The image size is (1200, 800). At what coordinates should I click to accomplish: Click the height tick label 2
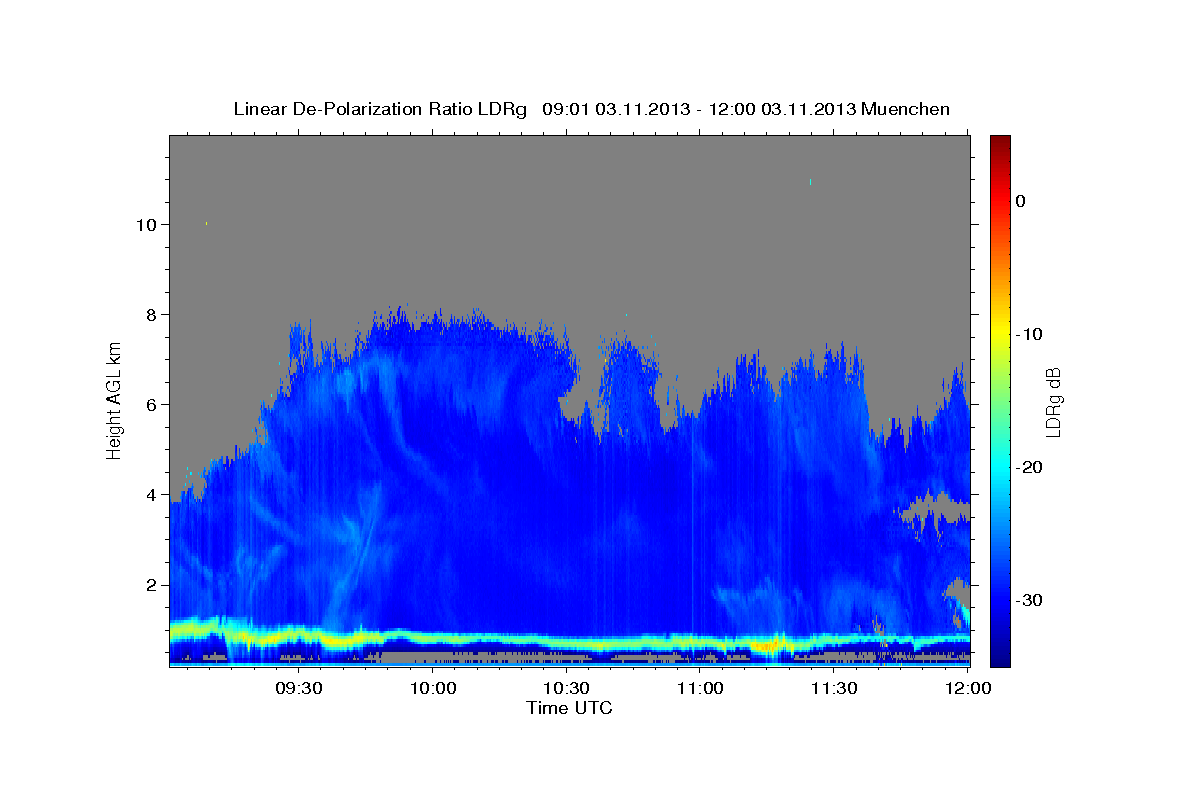[x=152, y=585]
